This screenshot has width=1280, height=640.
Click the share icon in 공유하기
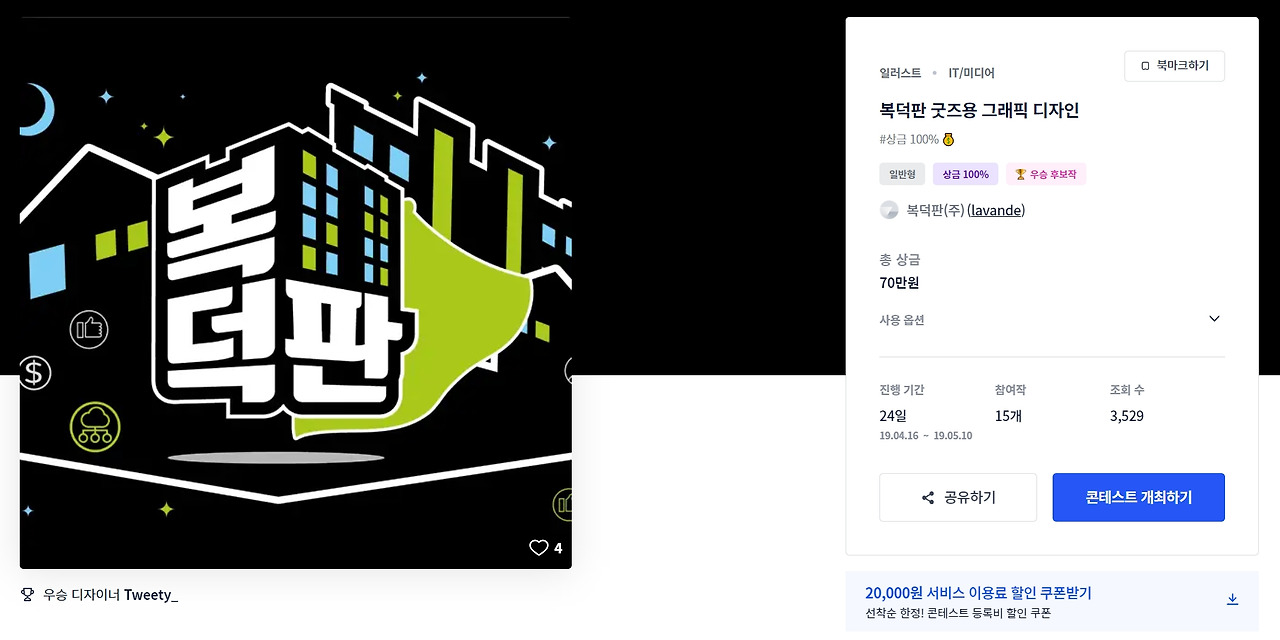[928, 497]
